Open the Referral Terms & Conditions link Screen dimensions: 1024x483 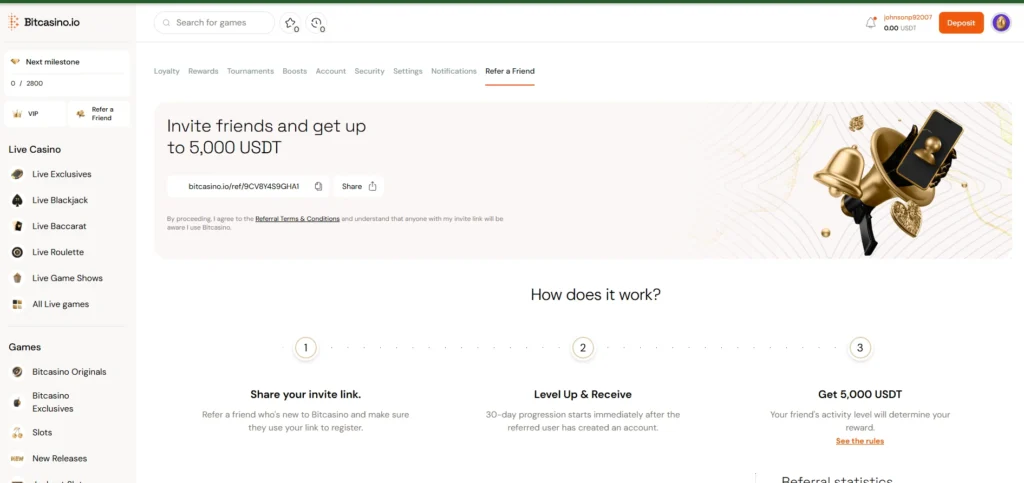click(x=297, y=218)
